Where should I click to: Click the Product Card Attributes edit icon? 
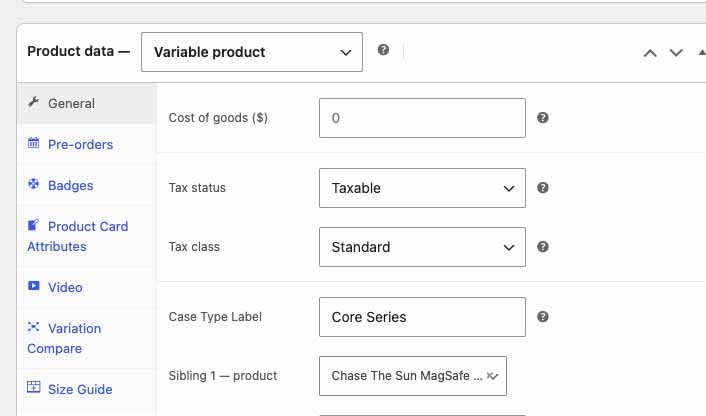tap(33, 225)
